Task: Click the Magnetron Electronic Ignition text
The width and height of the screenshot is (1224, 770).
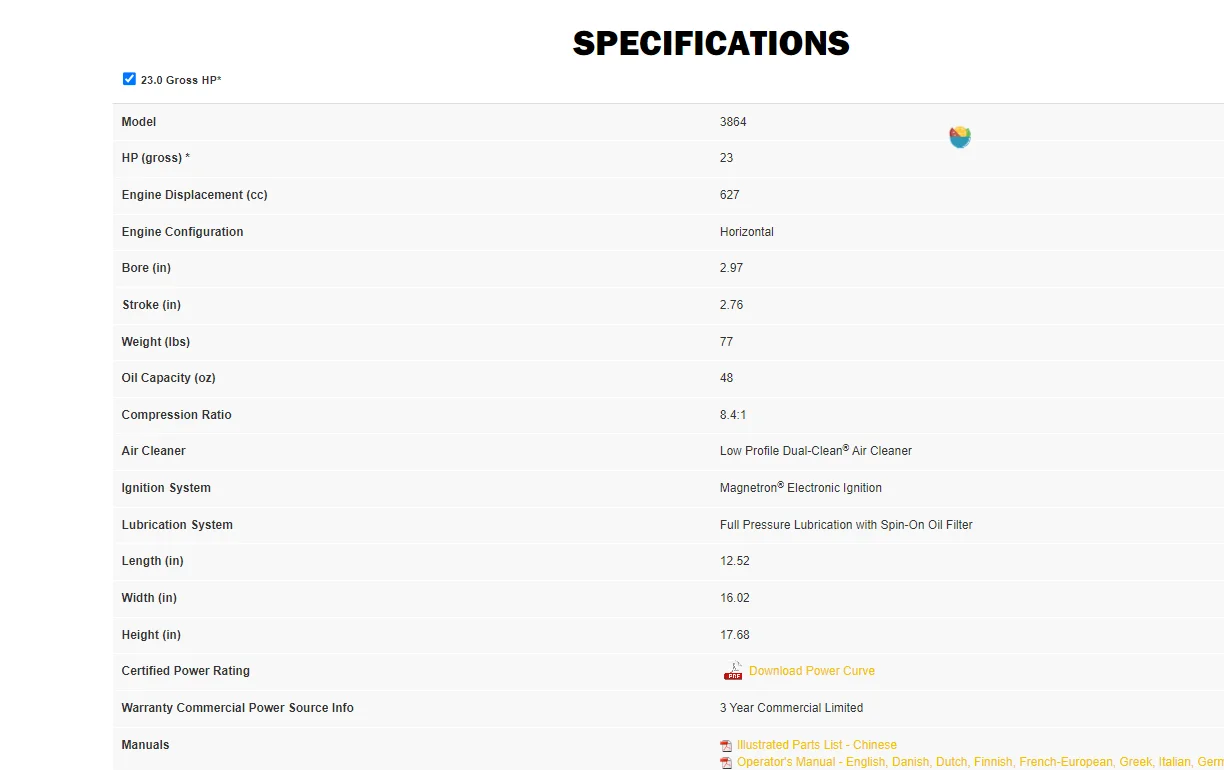Action: click(801, 488)
